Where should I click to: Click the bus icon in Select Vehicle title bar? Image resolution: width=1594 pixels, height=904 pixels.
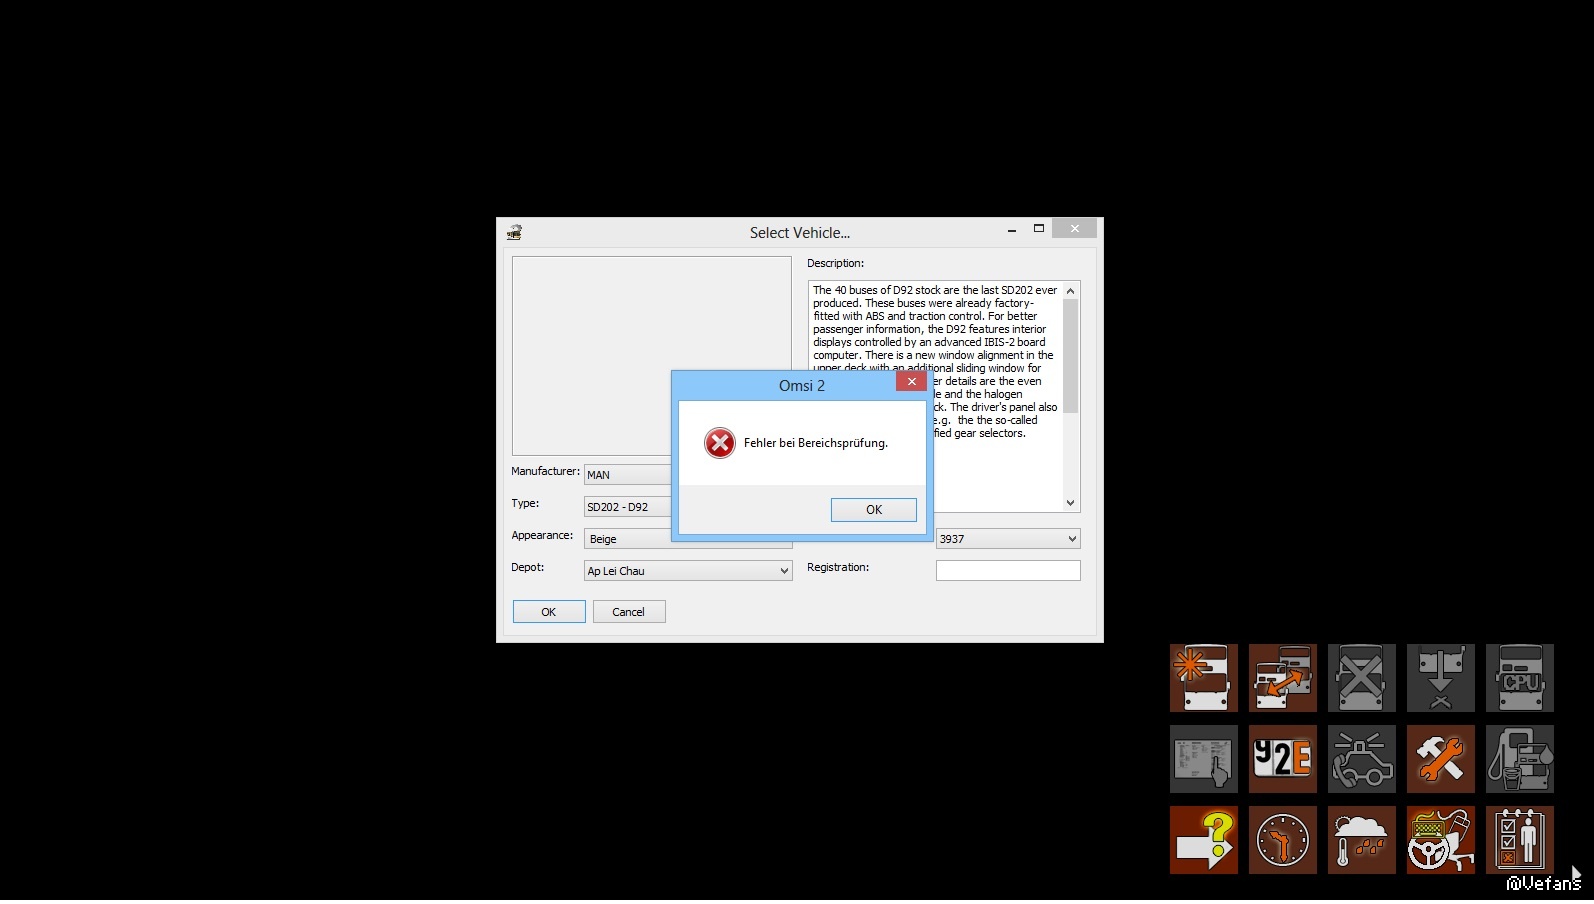pos(514,232)
